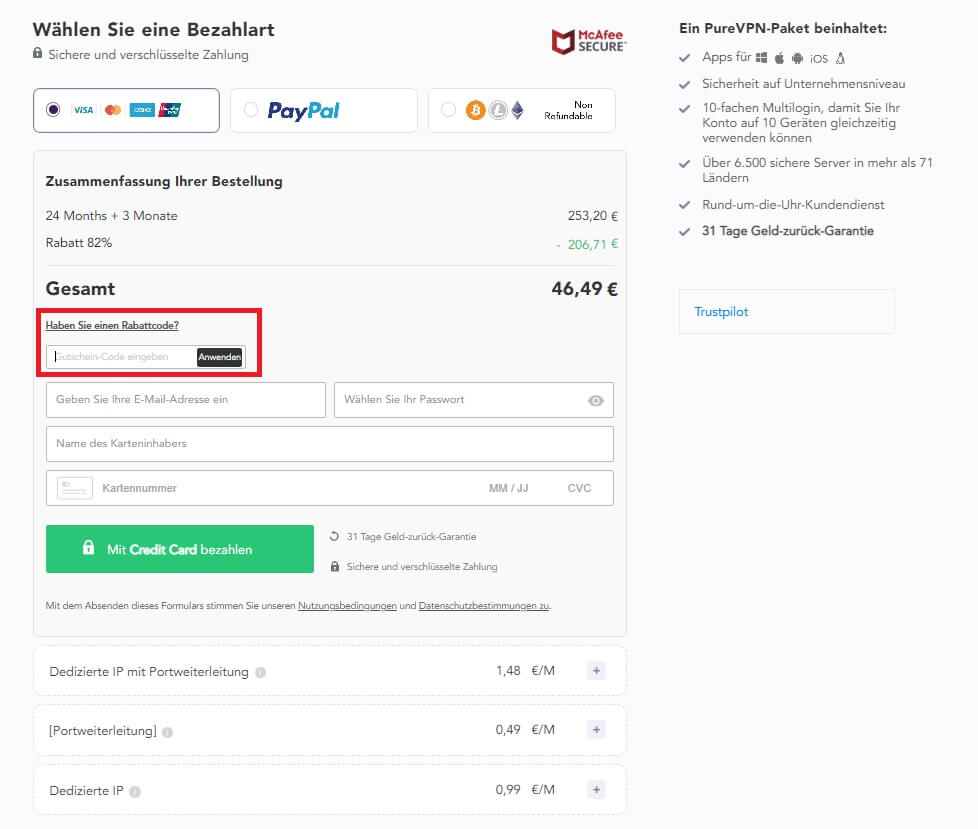Open the Datenschutzbestimmungen link
978x829 pixels.
[484, 606]
